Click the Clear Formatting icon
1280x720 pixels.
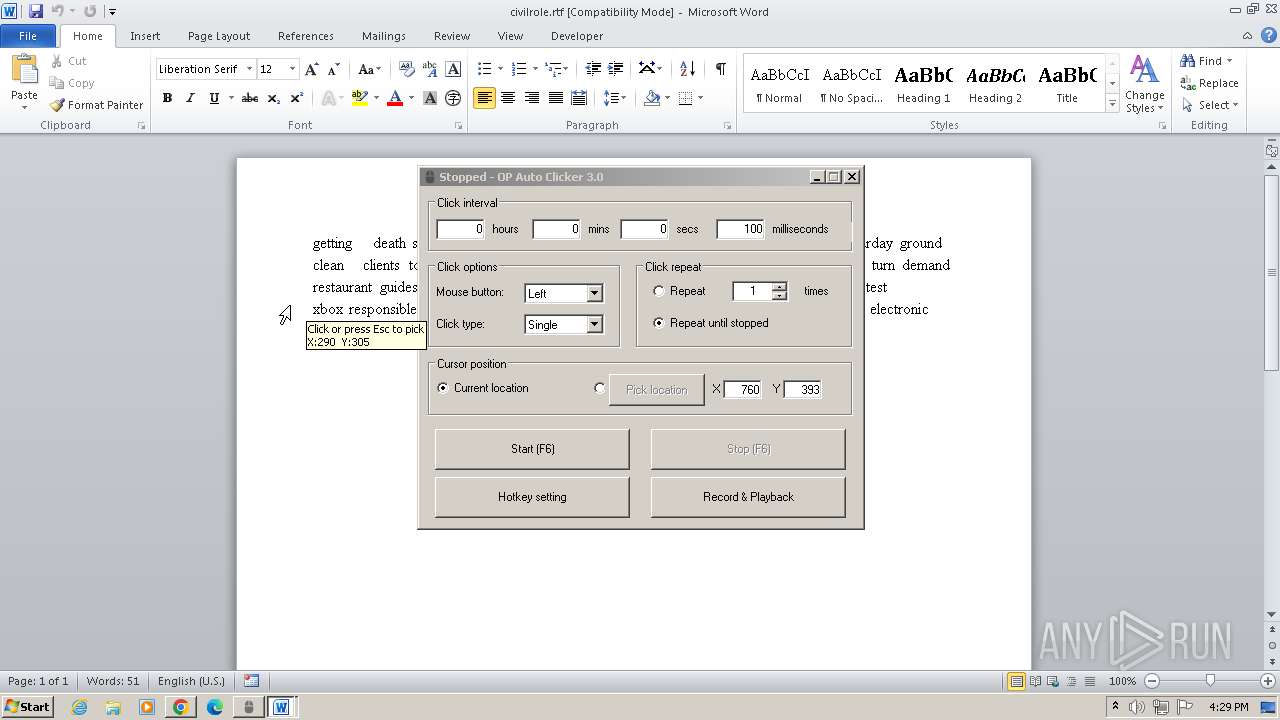pyautogui.click(x=406, y=69)
